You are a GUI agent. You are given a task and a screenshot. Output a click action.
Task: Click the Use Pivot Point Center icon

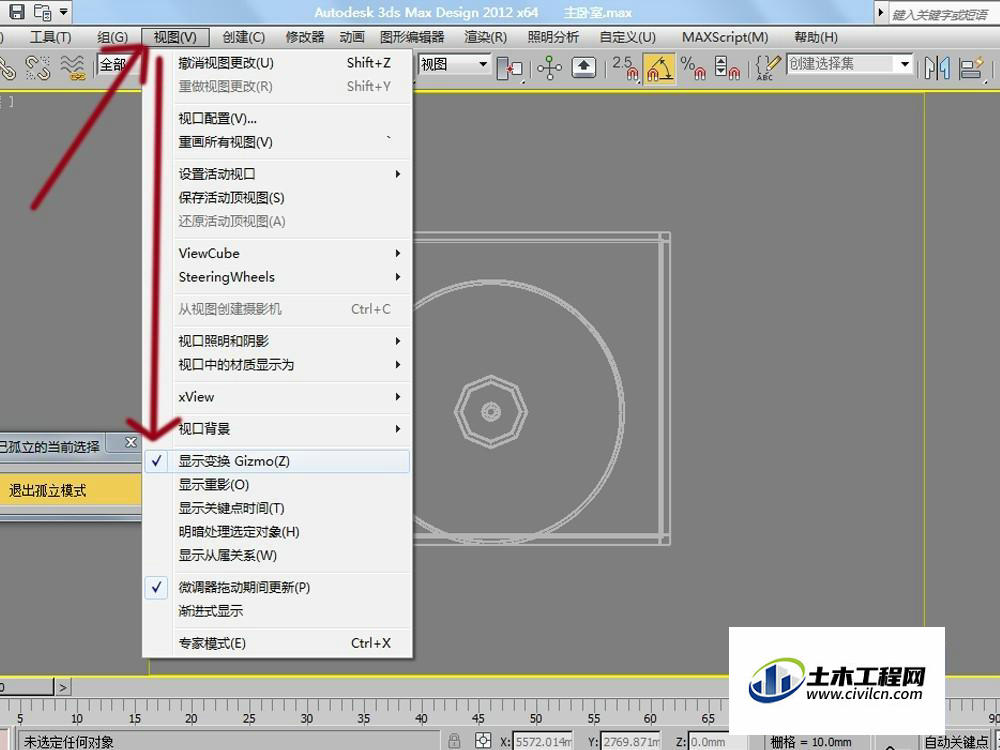510,68
